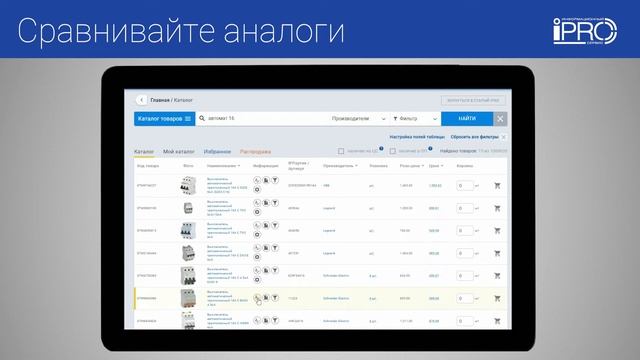Screen dimensions: 640x360
Task: Click info badge next to second availability checkbox
Action: pos(430,149)
